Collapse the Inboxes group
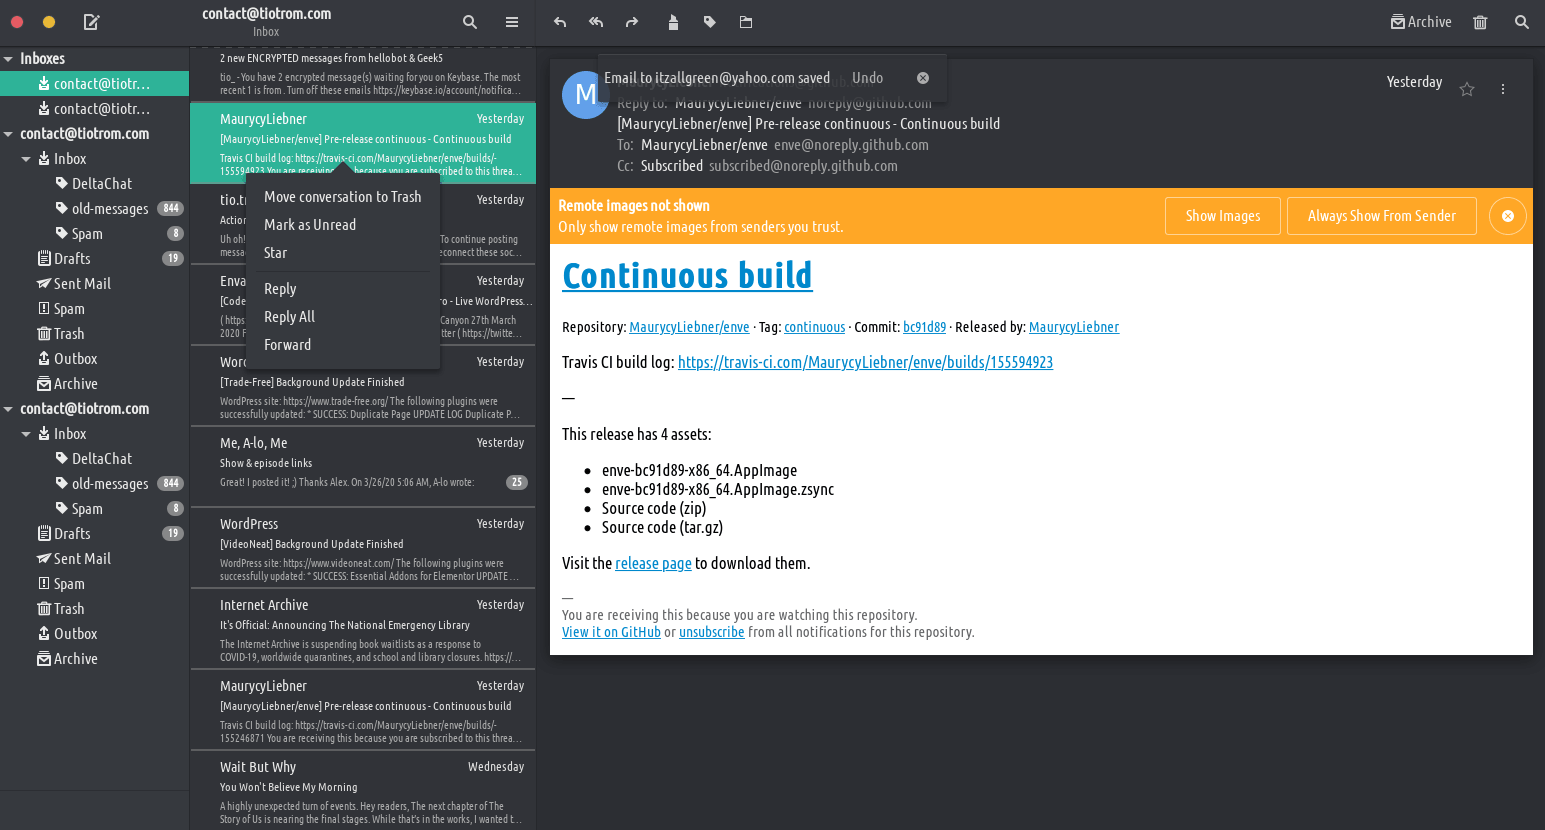 pyautogui.click(x=9, y=59)
